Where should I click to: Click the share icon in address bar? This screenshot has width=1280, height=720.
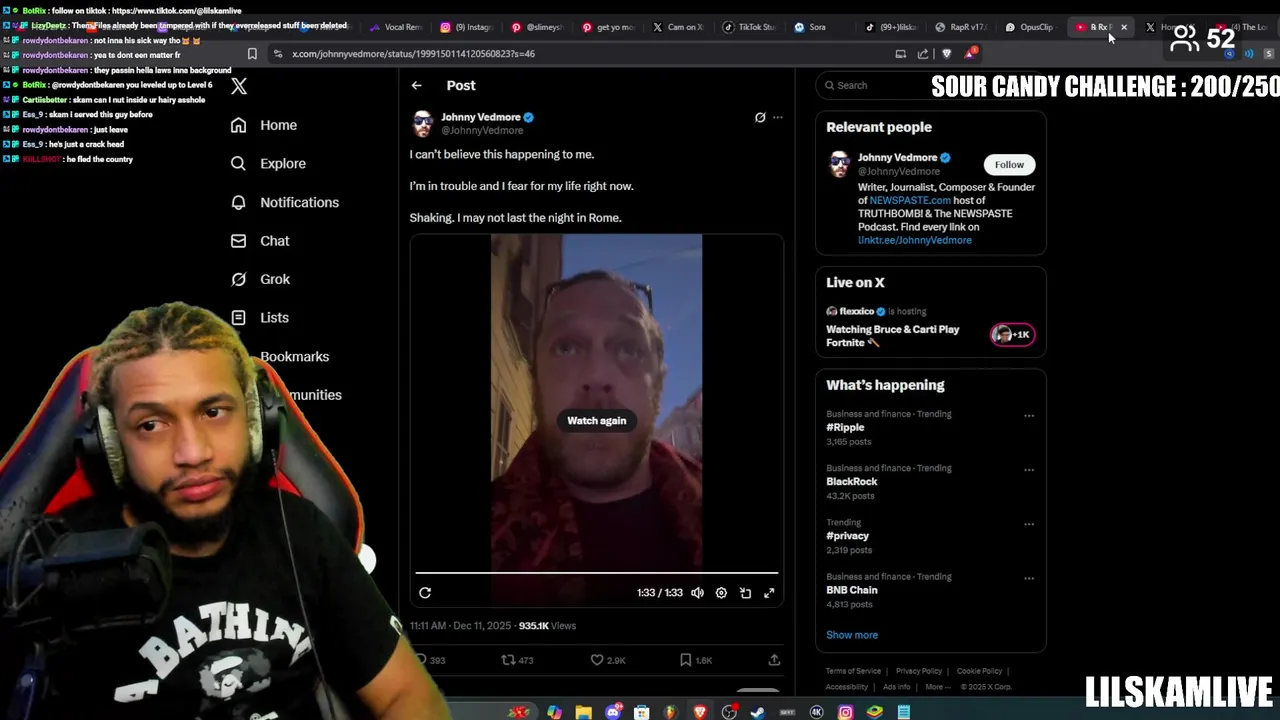click(922, 54)
